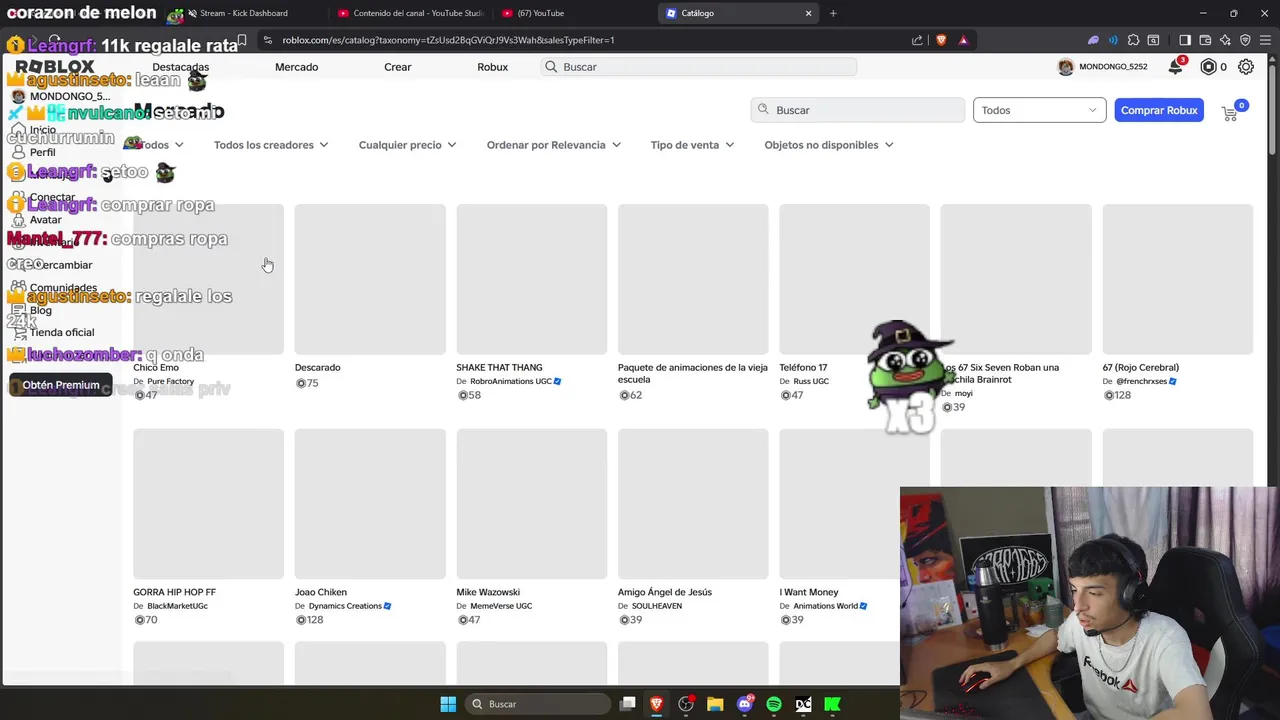Open the Descarado item thumbnail
Viewport: 1280px width, 720px height.
coord(370,279)
